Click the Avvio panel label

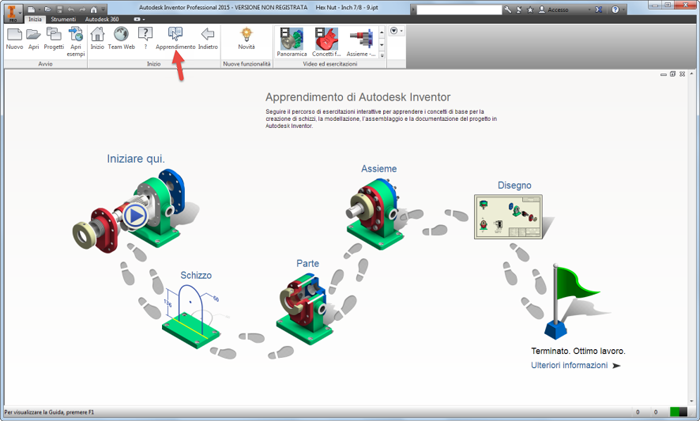tap(45, 64)
